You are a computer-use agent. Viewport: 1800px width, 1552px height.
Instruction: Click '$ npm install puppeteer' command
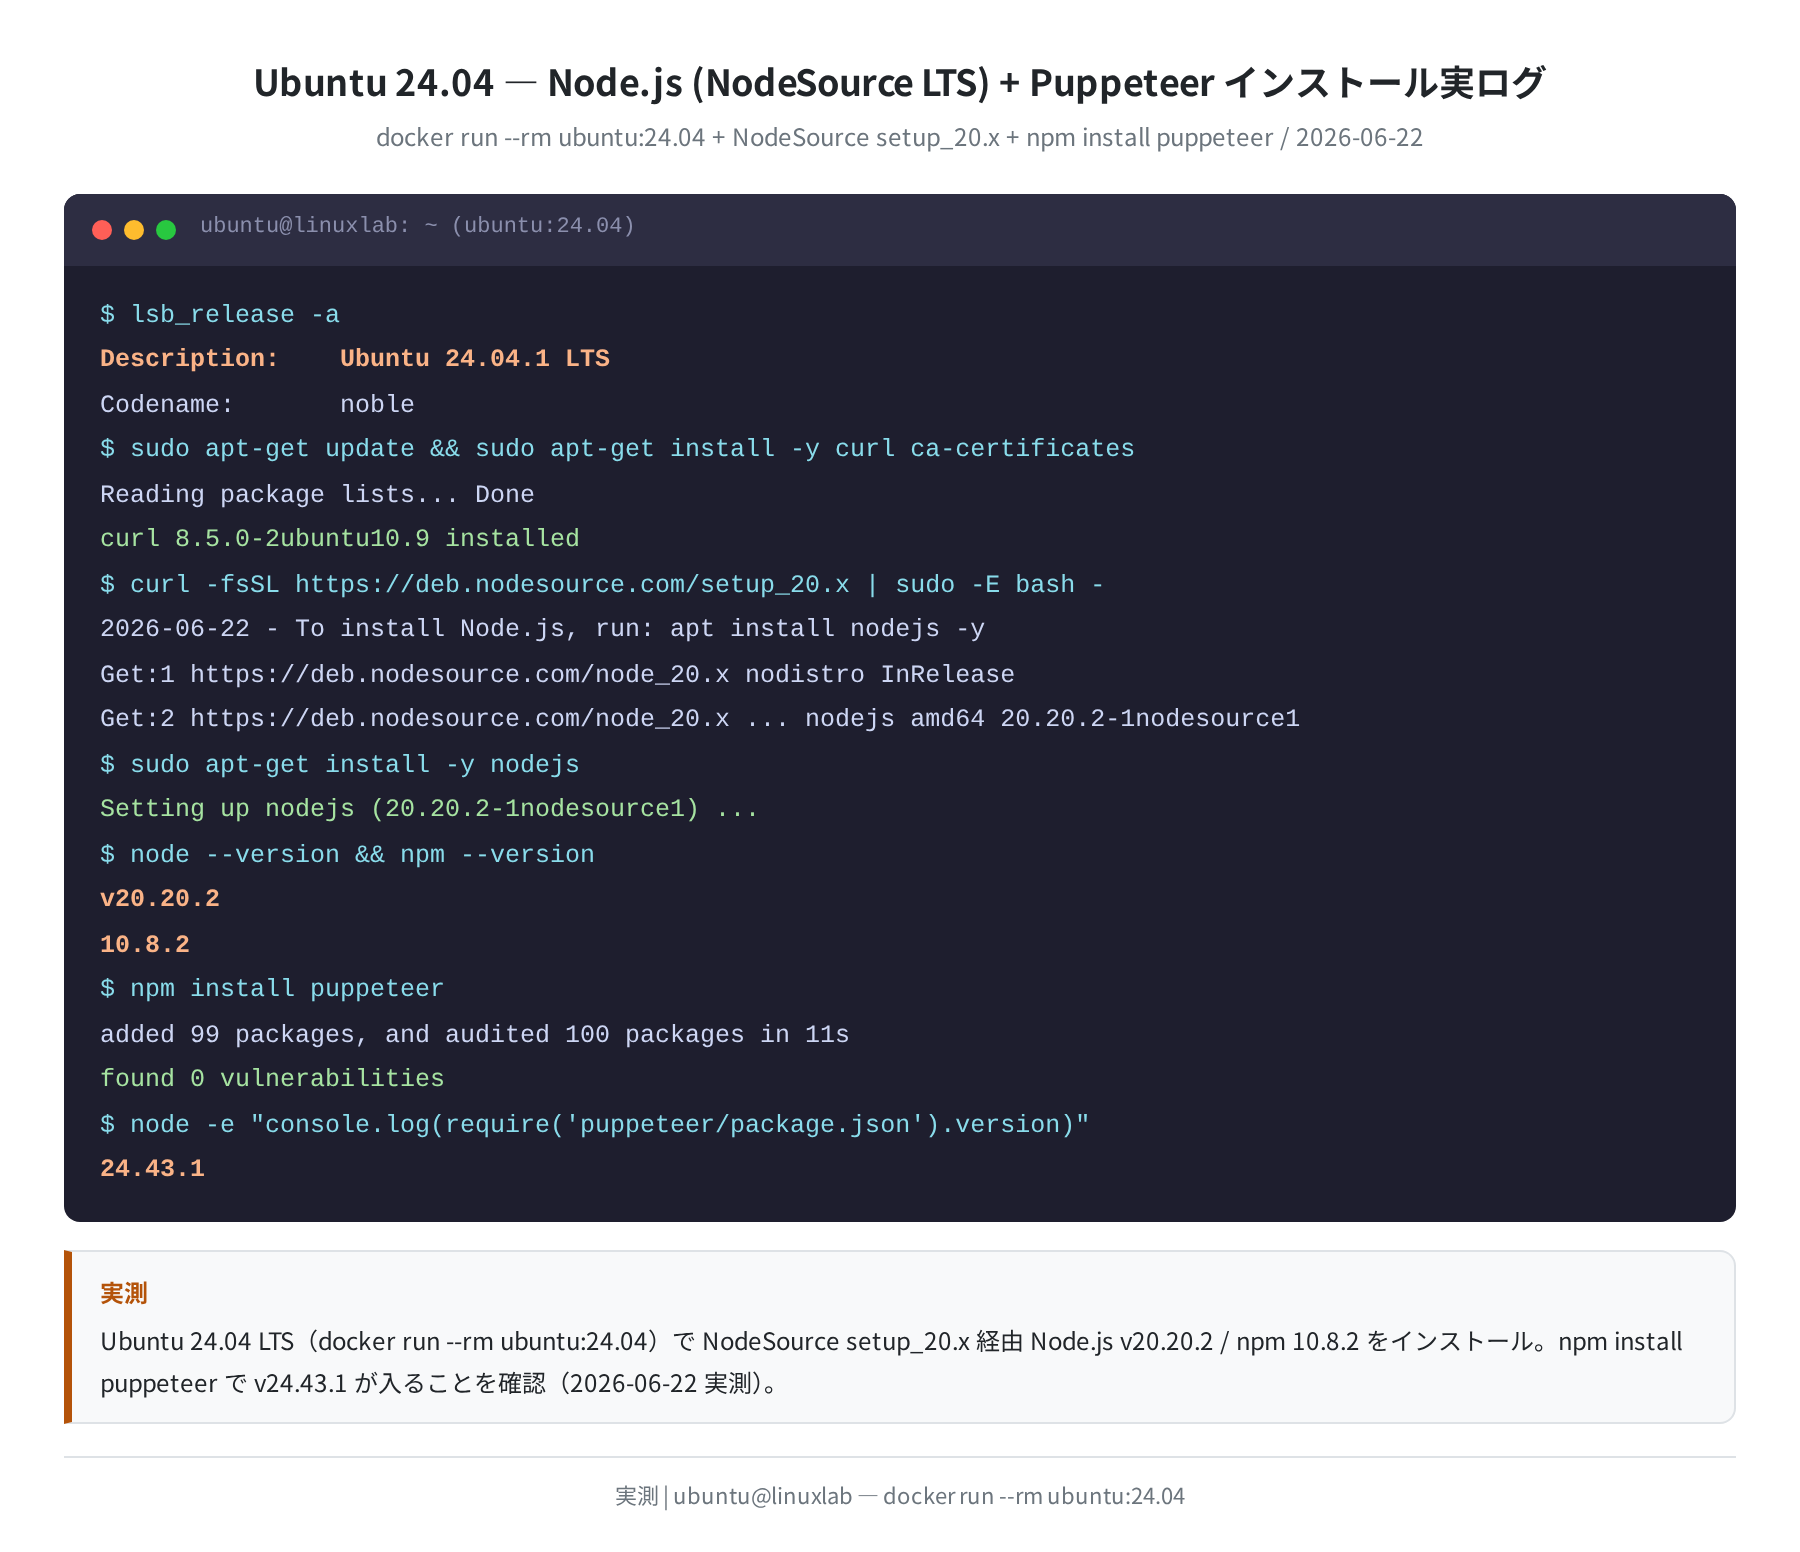(272, 988)
